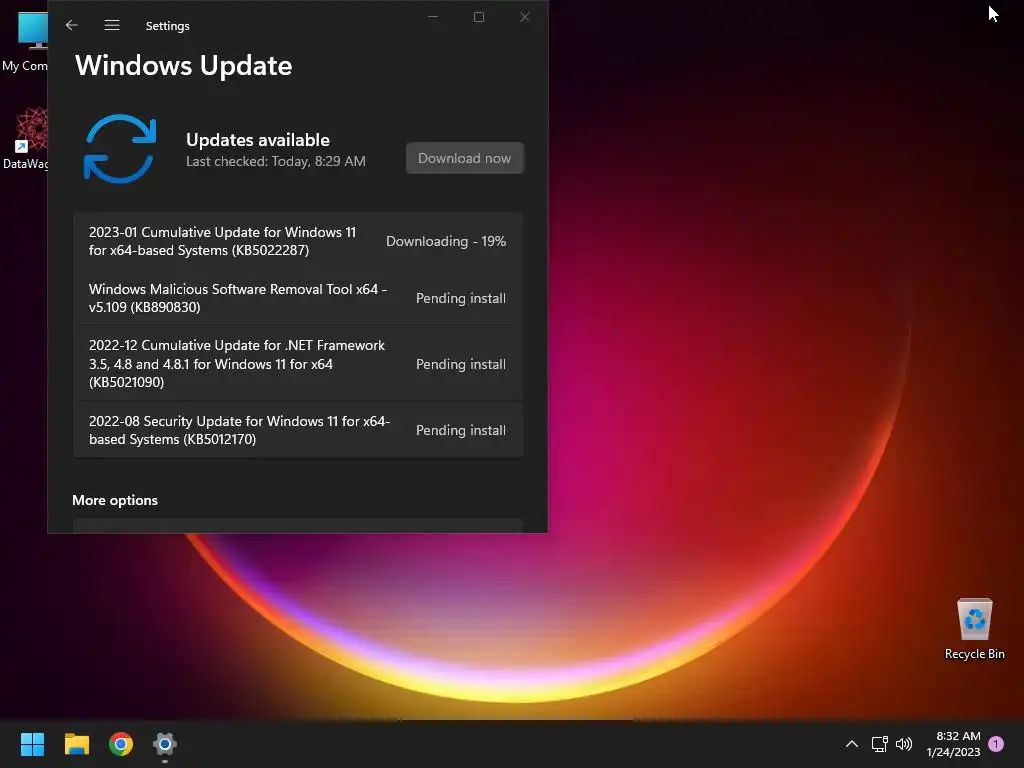Click the blue Windows Update sync icon
The image size is (1024, 768).
tap(120, 149)
